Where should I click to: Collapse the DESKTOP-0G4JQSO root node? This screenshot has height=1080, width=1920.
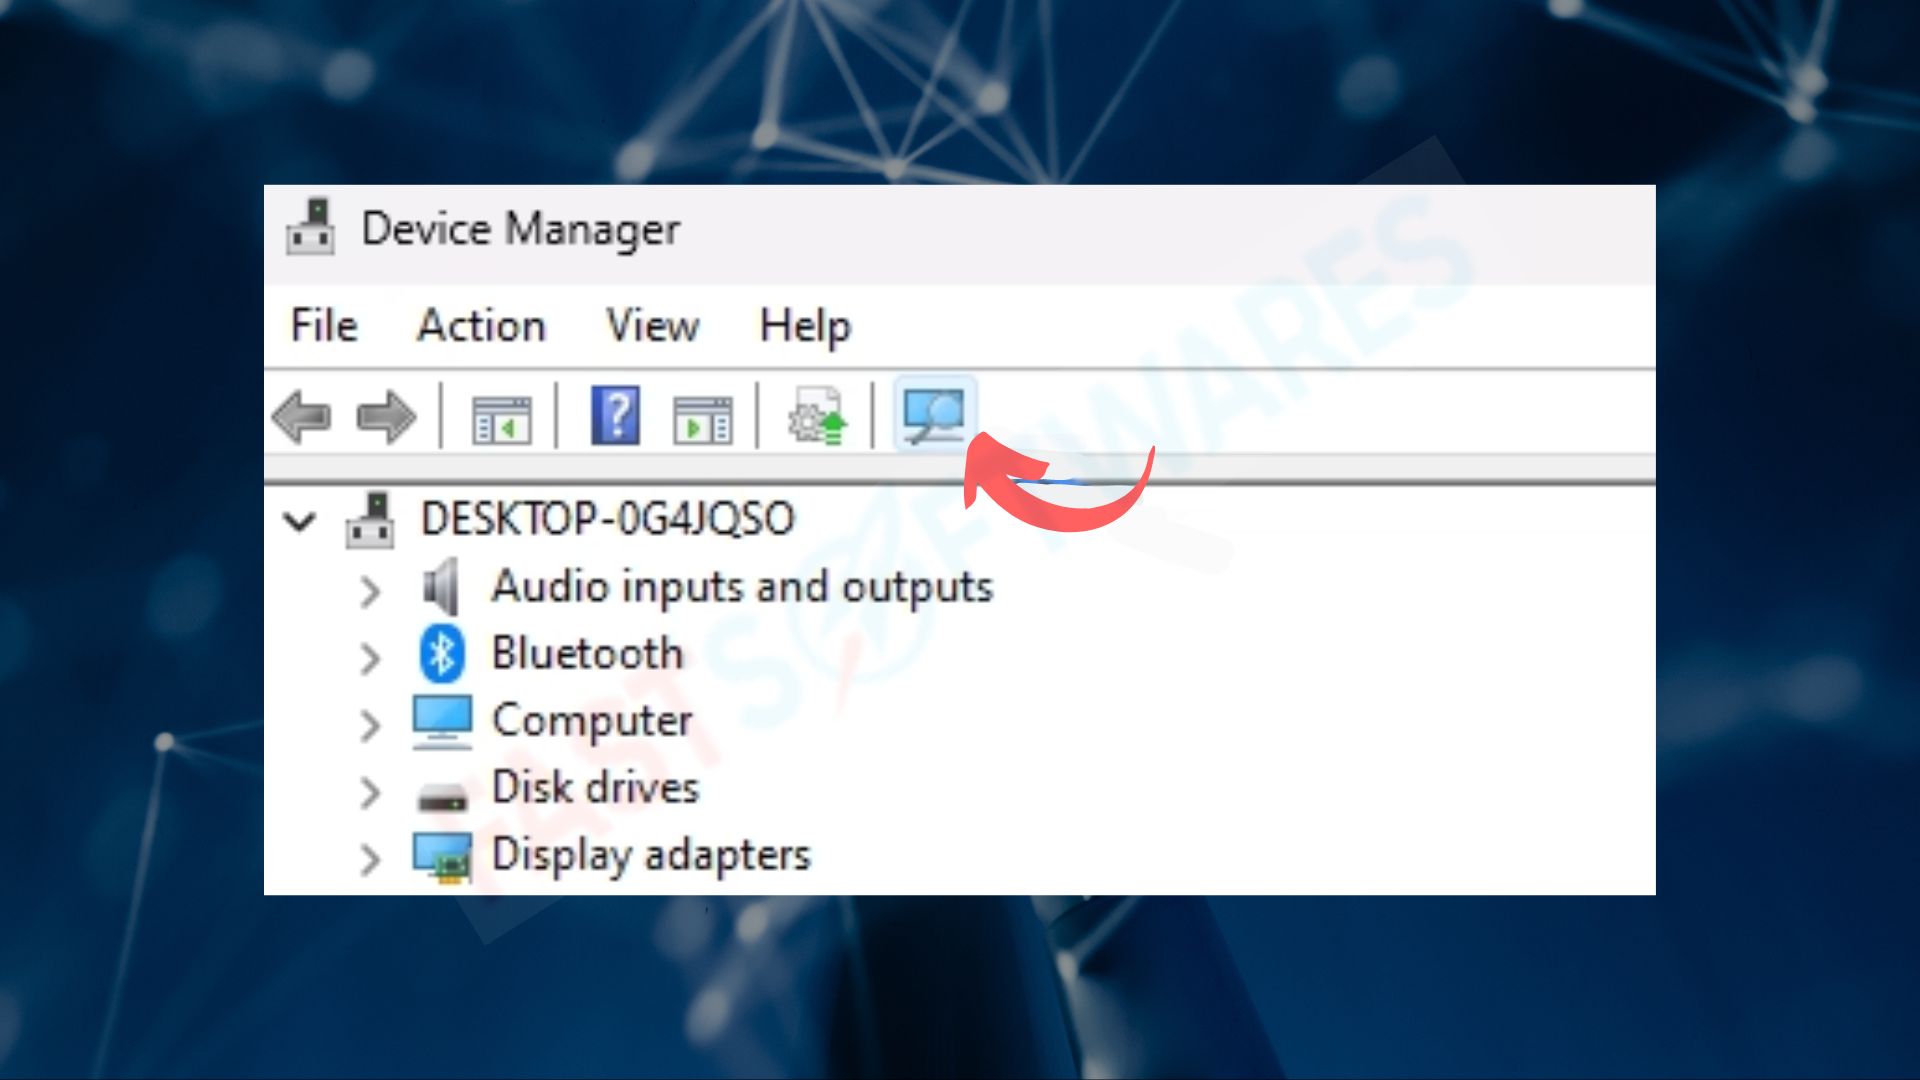pos(299,521)
